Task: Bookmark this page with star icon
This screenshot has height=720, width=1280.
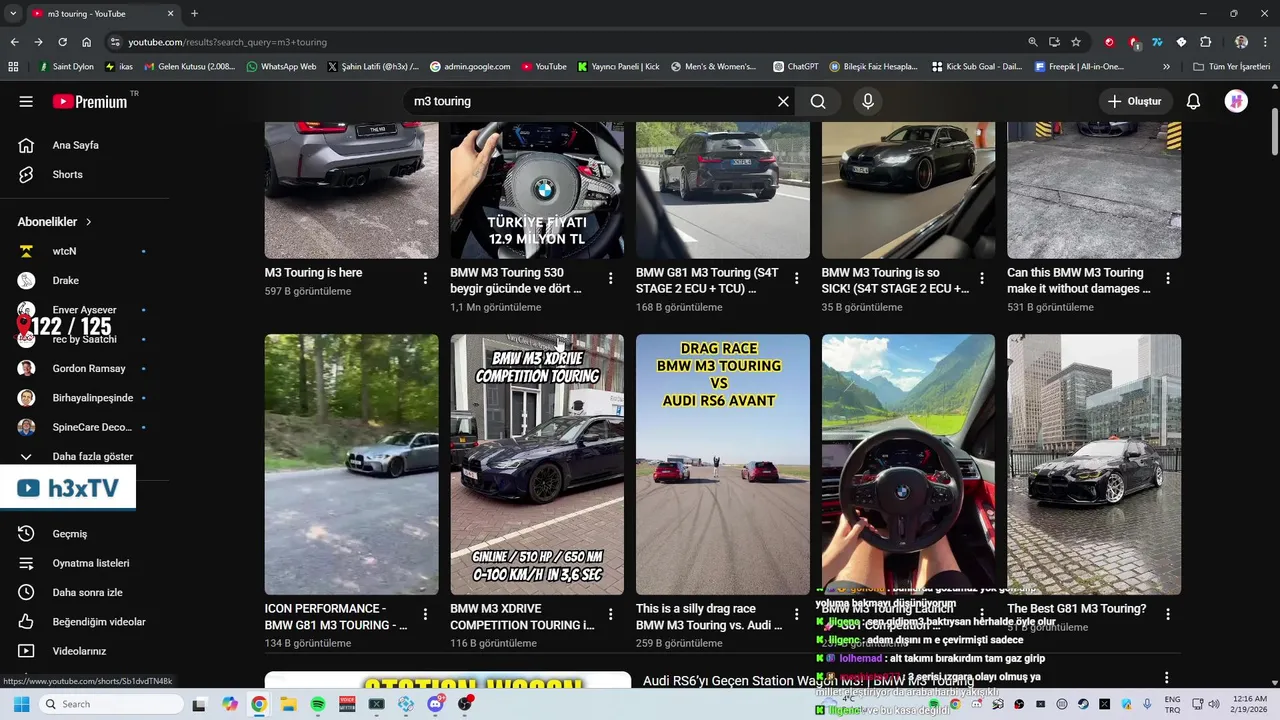Action: (1076, 42)
